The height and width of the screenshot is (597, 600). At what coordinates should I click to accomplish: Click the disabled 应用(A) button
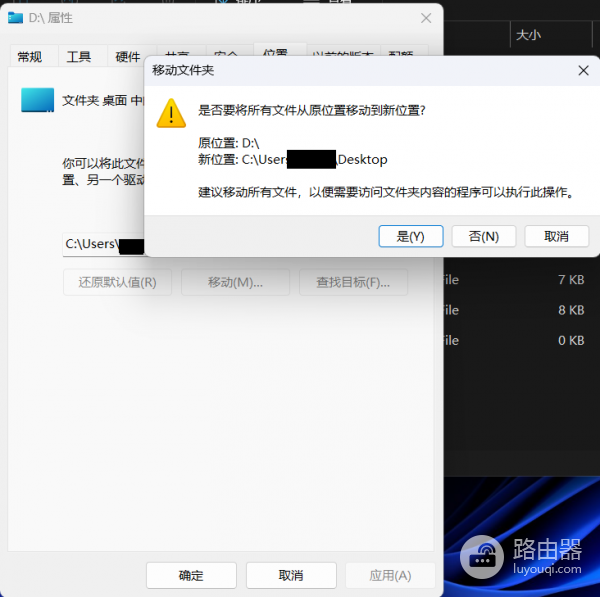coord(390,575)
